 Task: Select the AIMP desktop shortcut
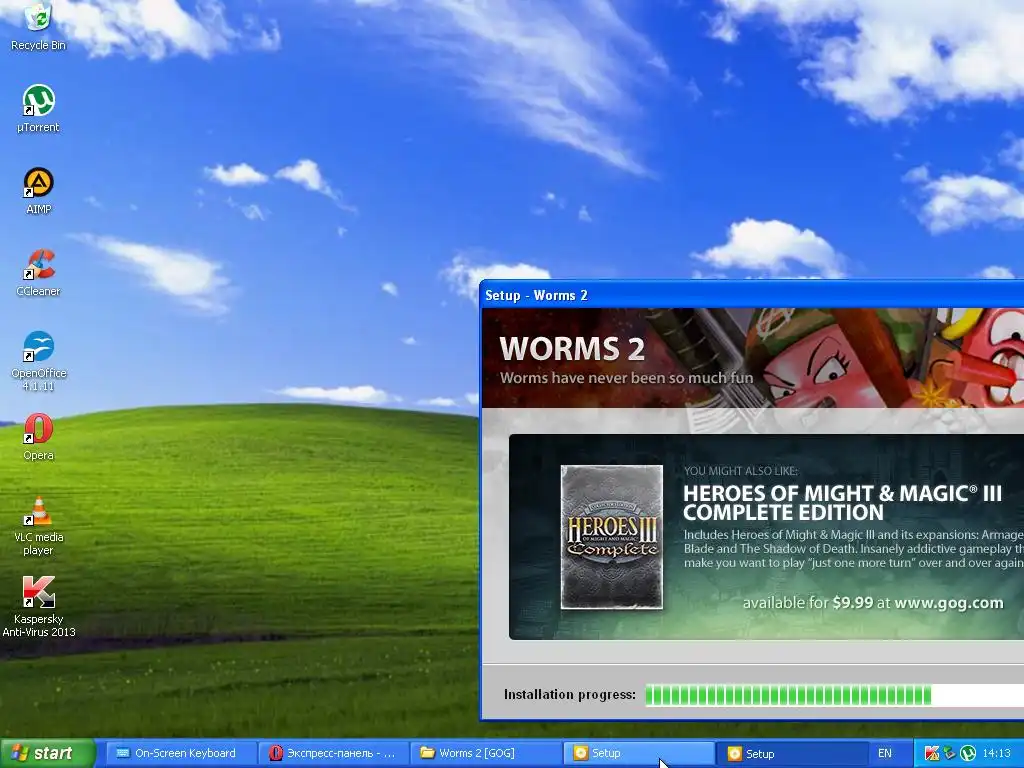click(x=38, y=191)
